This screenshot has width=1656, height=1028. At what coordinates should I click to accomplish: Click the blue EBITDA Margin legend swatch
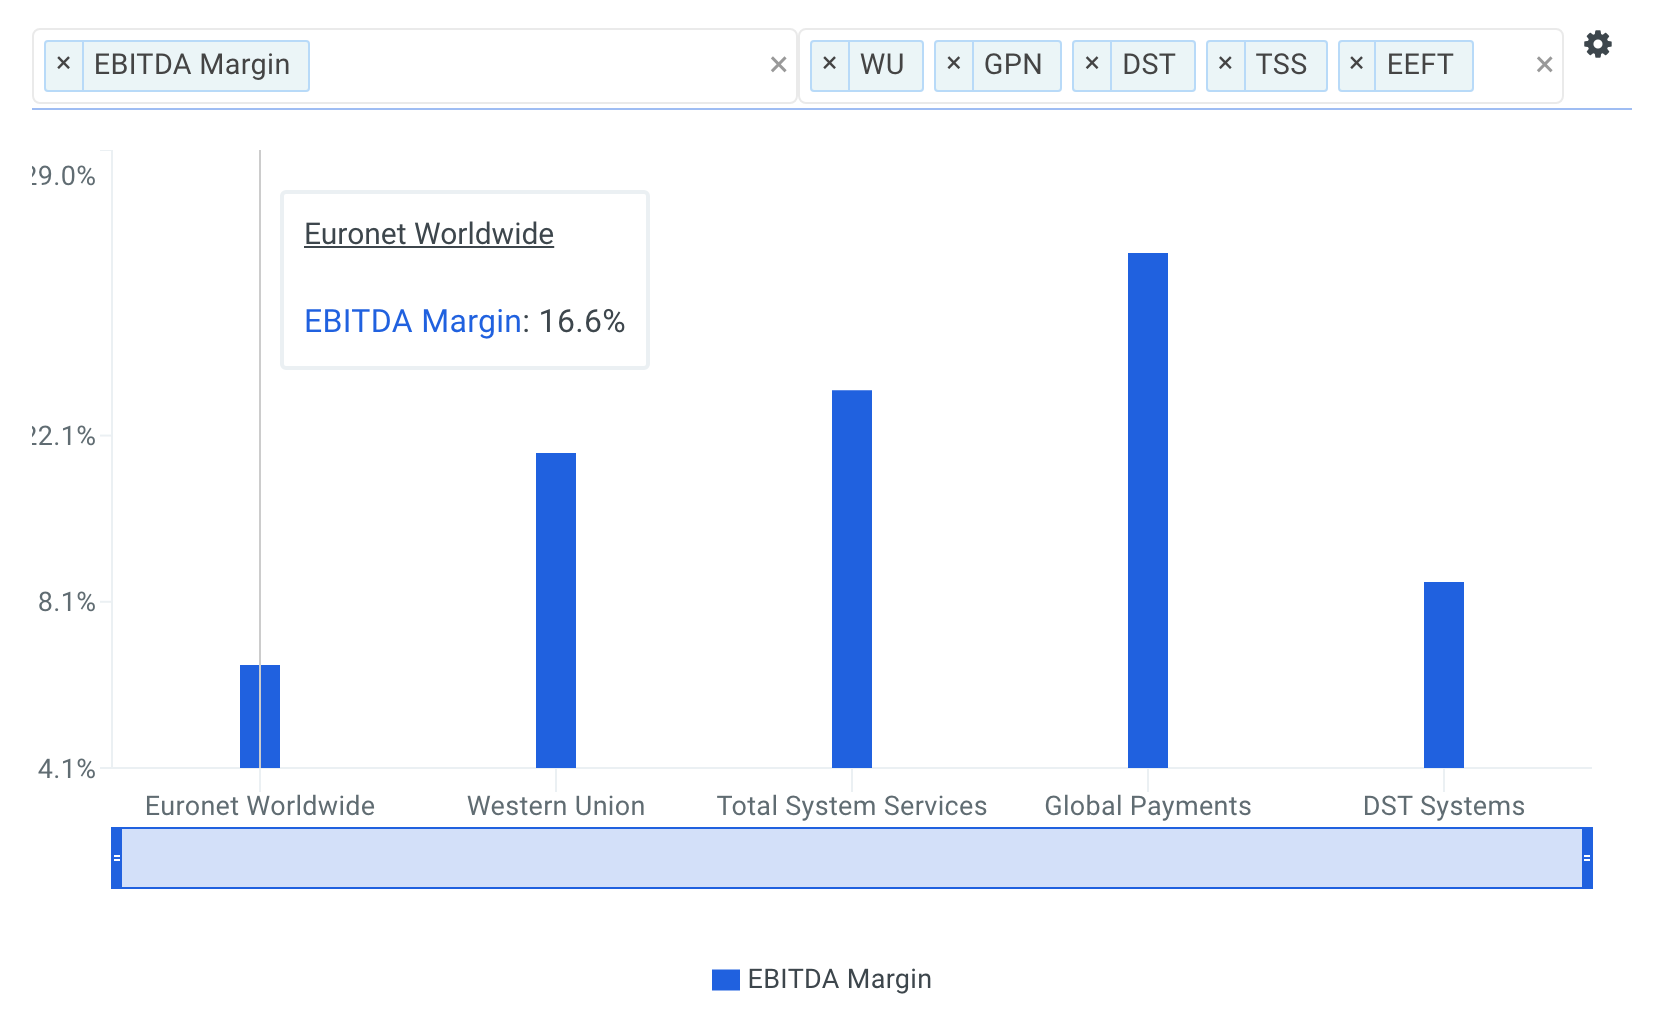tap(725, 979)
